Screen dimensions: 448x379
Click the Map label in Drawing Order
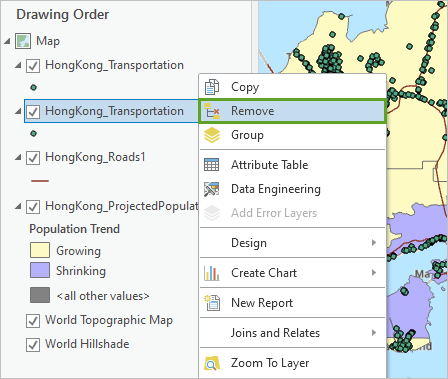[48, 41]
